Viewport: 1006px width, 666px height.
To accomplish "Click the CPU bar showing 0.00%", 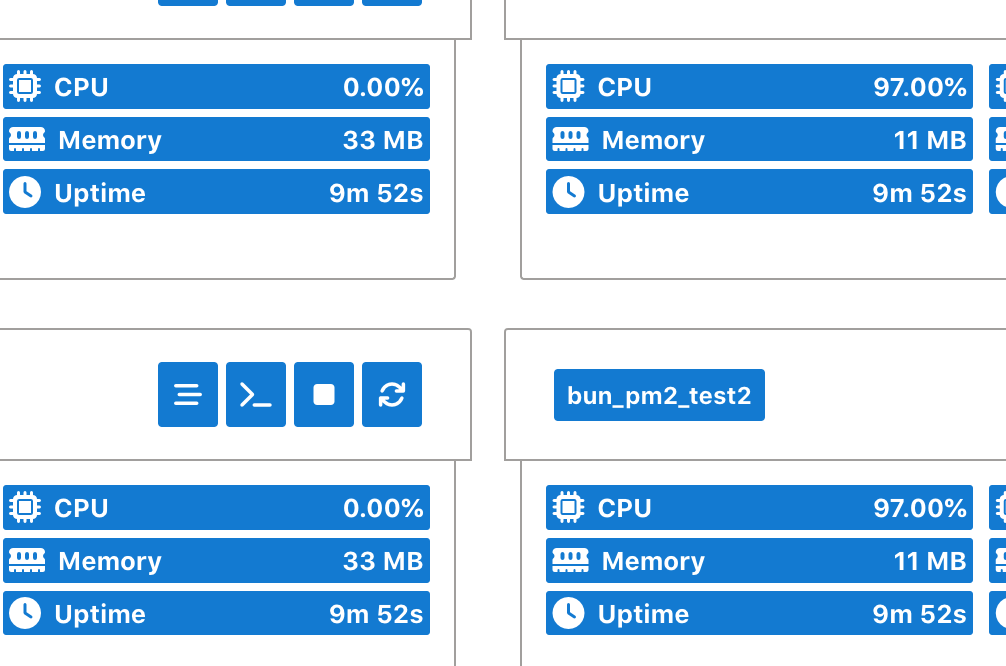I will point(217,86).
